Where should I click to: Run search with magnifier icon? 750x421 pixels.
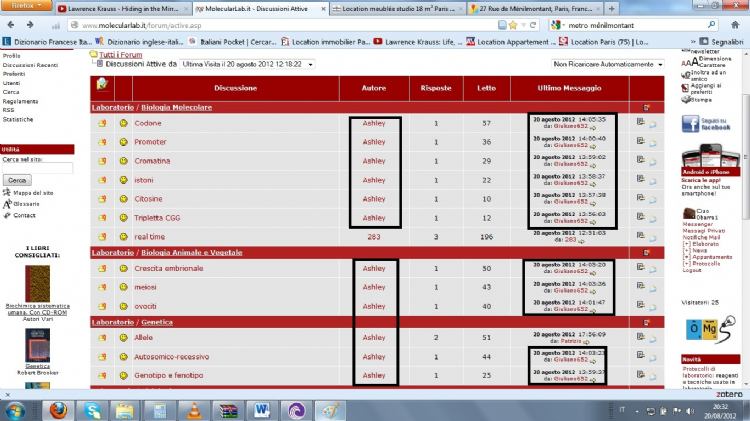(x=712, y=25)
